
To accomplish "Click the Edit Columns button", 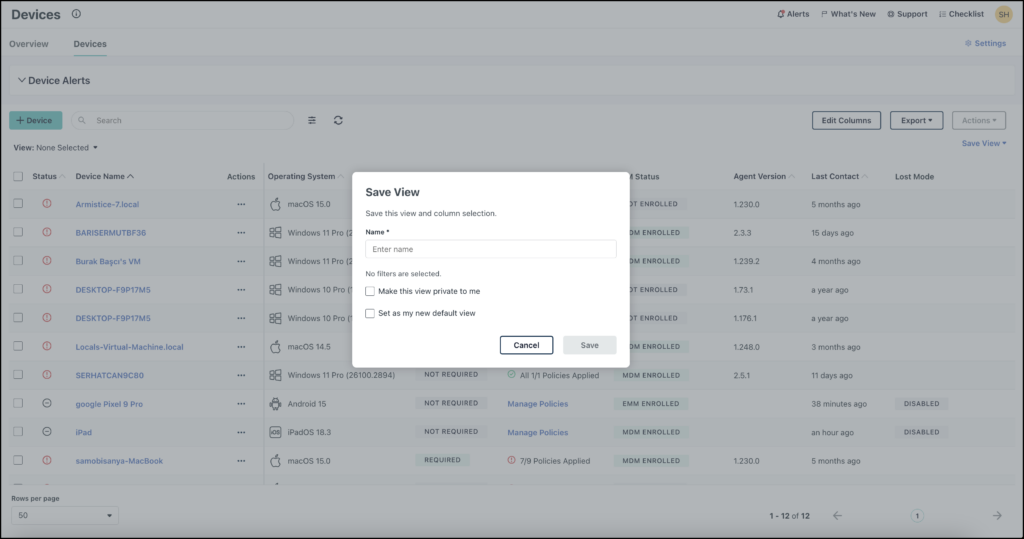I will pyautogui.click(x=846, y=120).
